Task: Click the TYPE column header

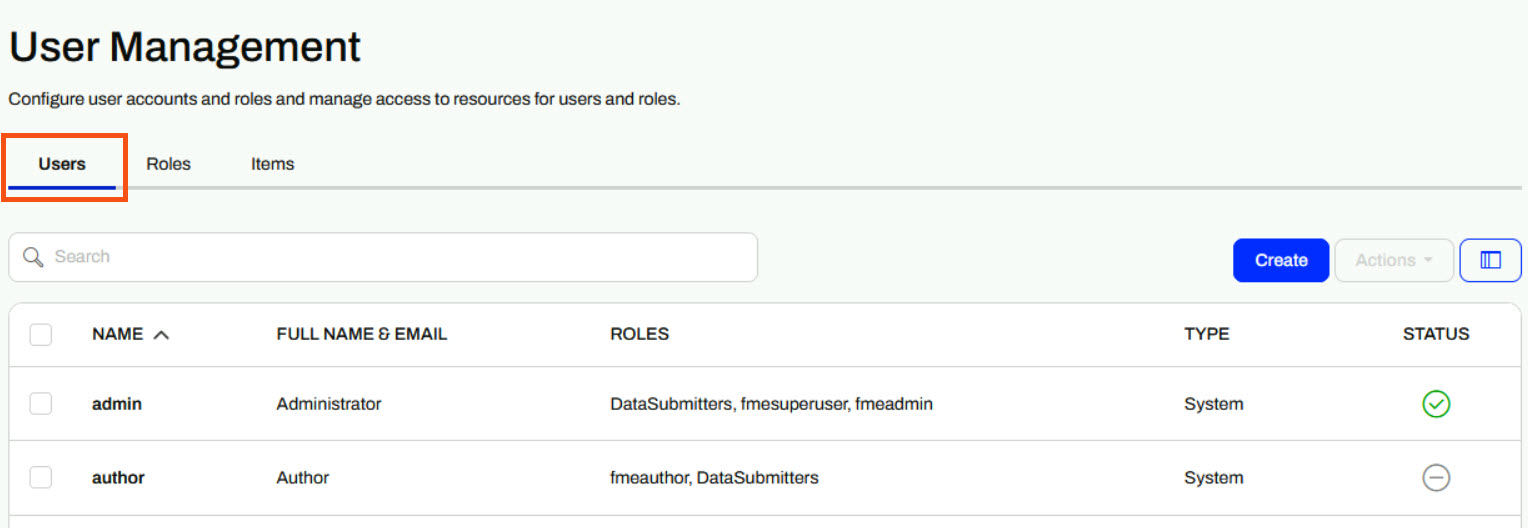Action: 1206,334
